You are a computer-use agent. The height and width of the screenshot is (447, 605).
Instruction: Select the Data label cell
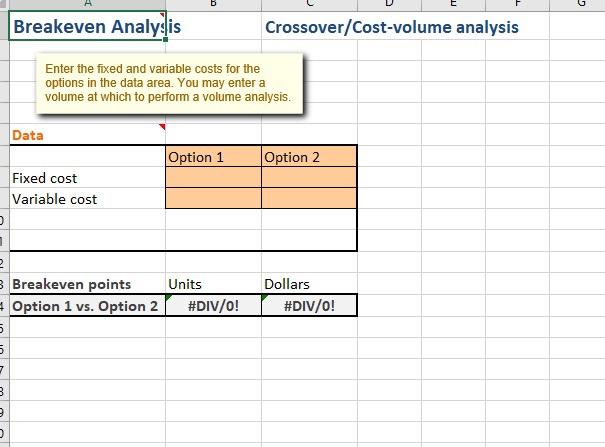coord(88,135)
